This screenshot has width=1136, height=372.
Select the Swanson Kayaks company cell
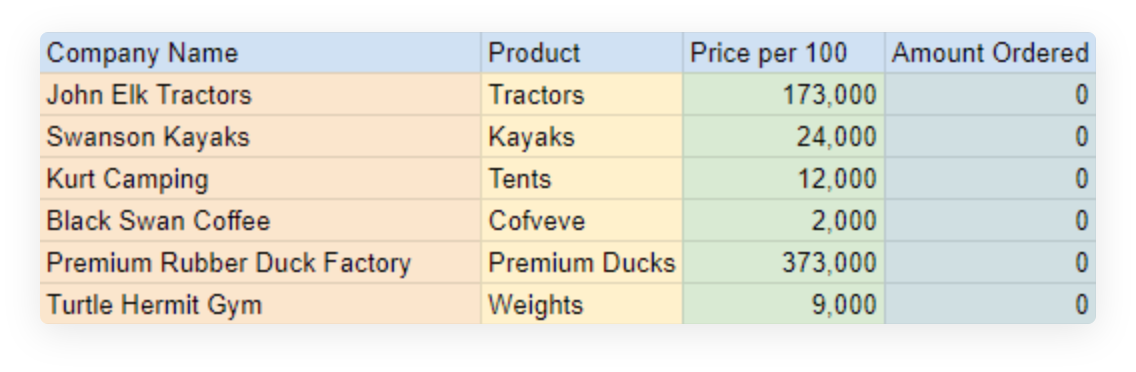click(261, 137)
